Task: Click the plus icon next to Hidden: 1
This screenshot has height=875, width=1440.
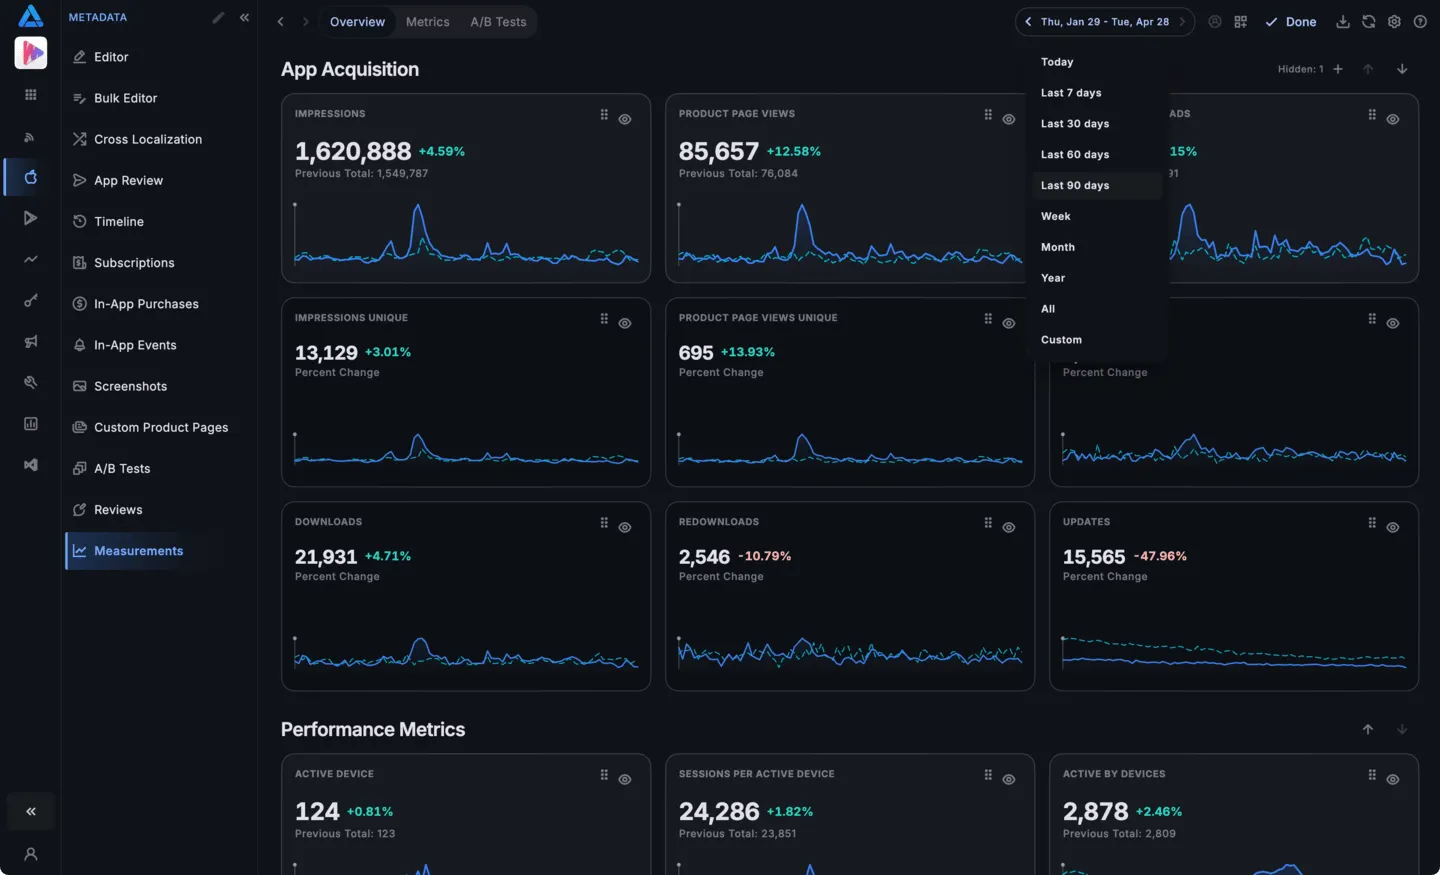Action: pyautogui.click(x=1338, y=69)
